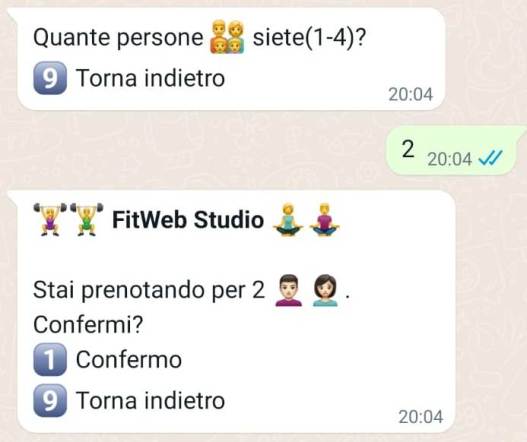Click the second lotus position emoji in purple
The image size is (527, 442).
coord(324,219)
